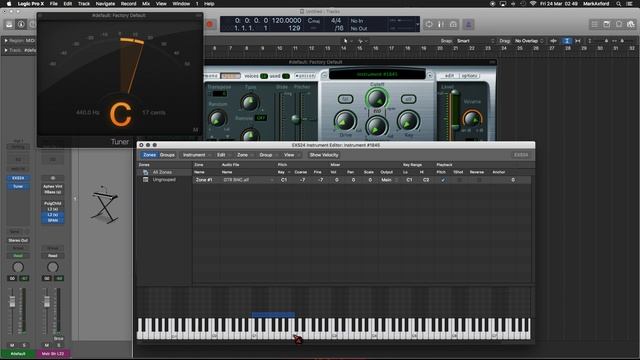
Task: Enable Cycle mode icon in control bar
Action: pos(429,24)
